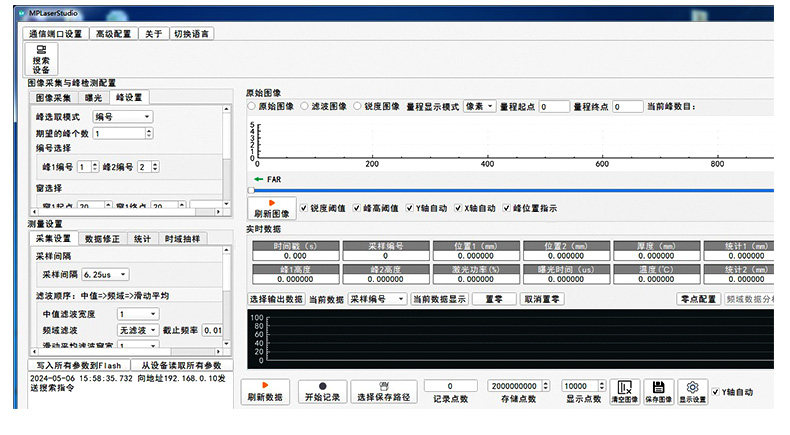Click the MPLaserStudio title bar app icon

click(x=22, y=13)
